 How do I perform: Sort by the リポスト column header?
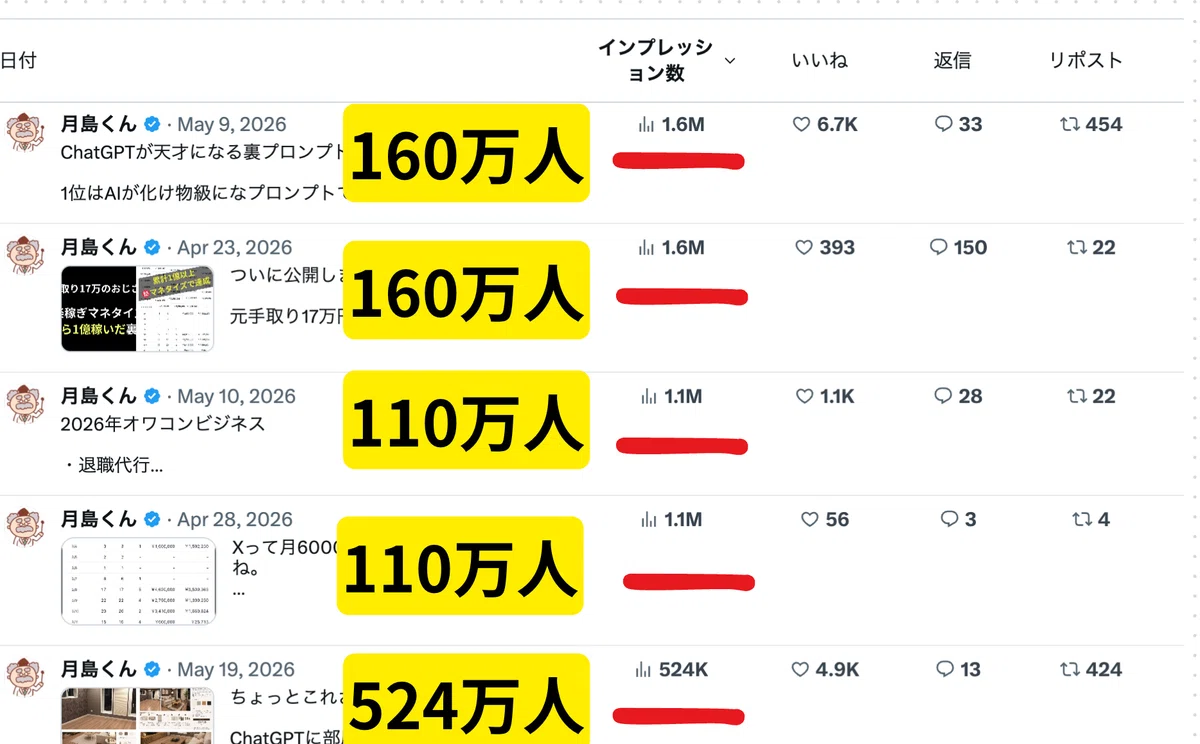click(1086, 61)
